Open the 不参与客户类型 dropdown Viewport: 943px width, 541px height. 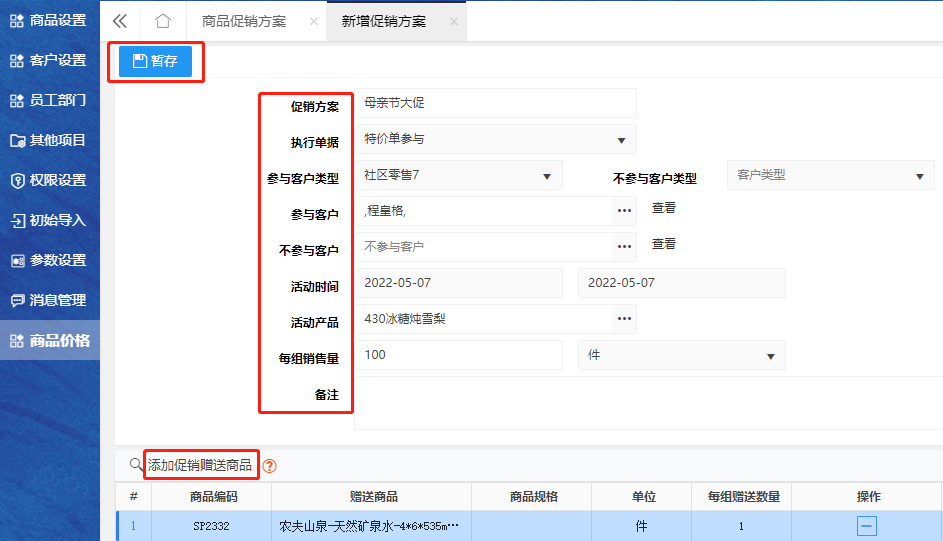[830, 175]
